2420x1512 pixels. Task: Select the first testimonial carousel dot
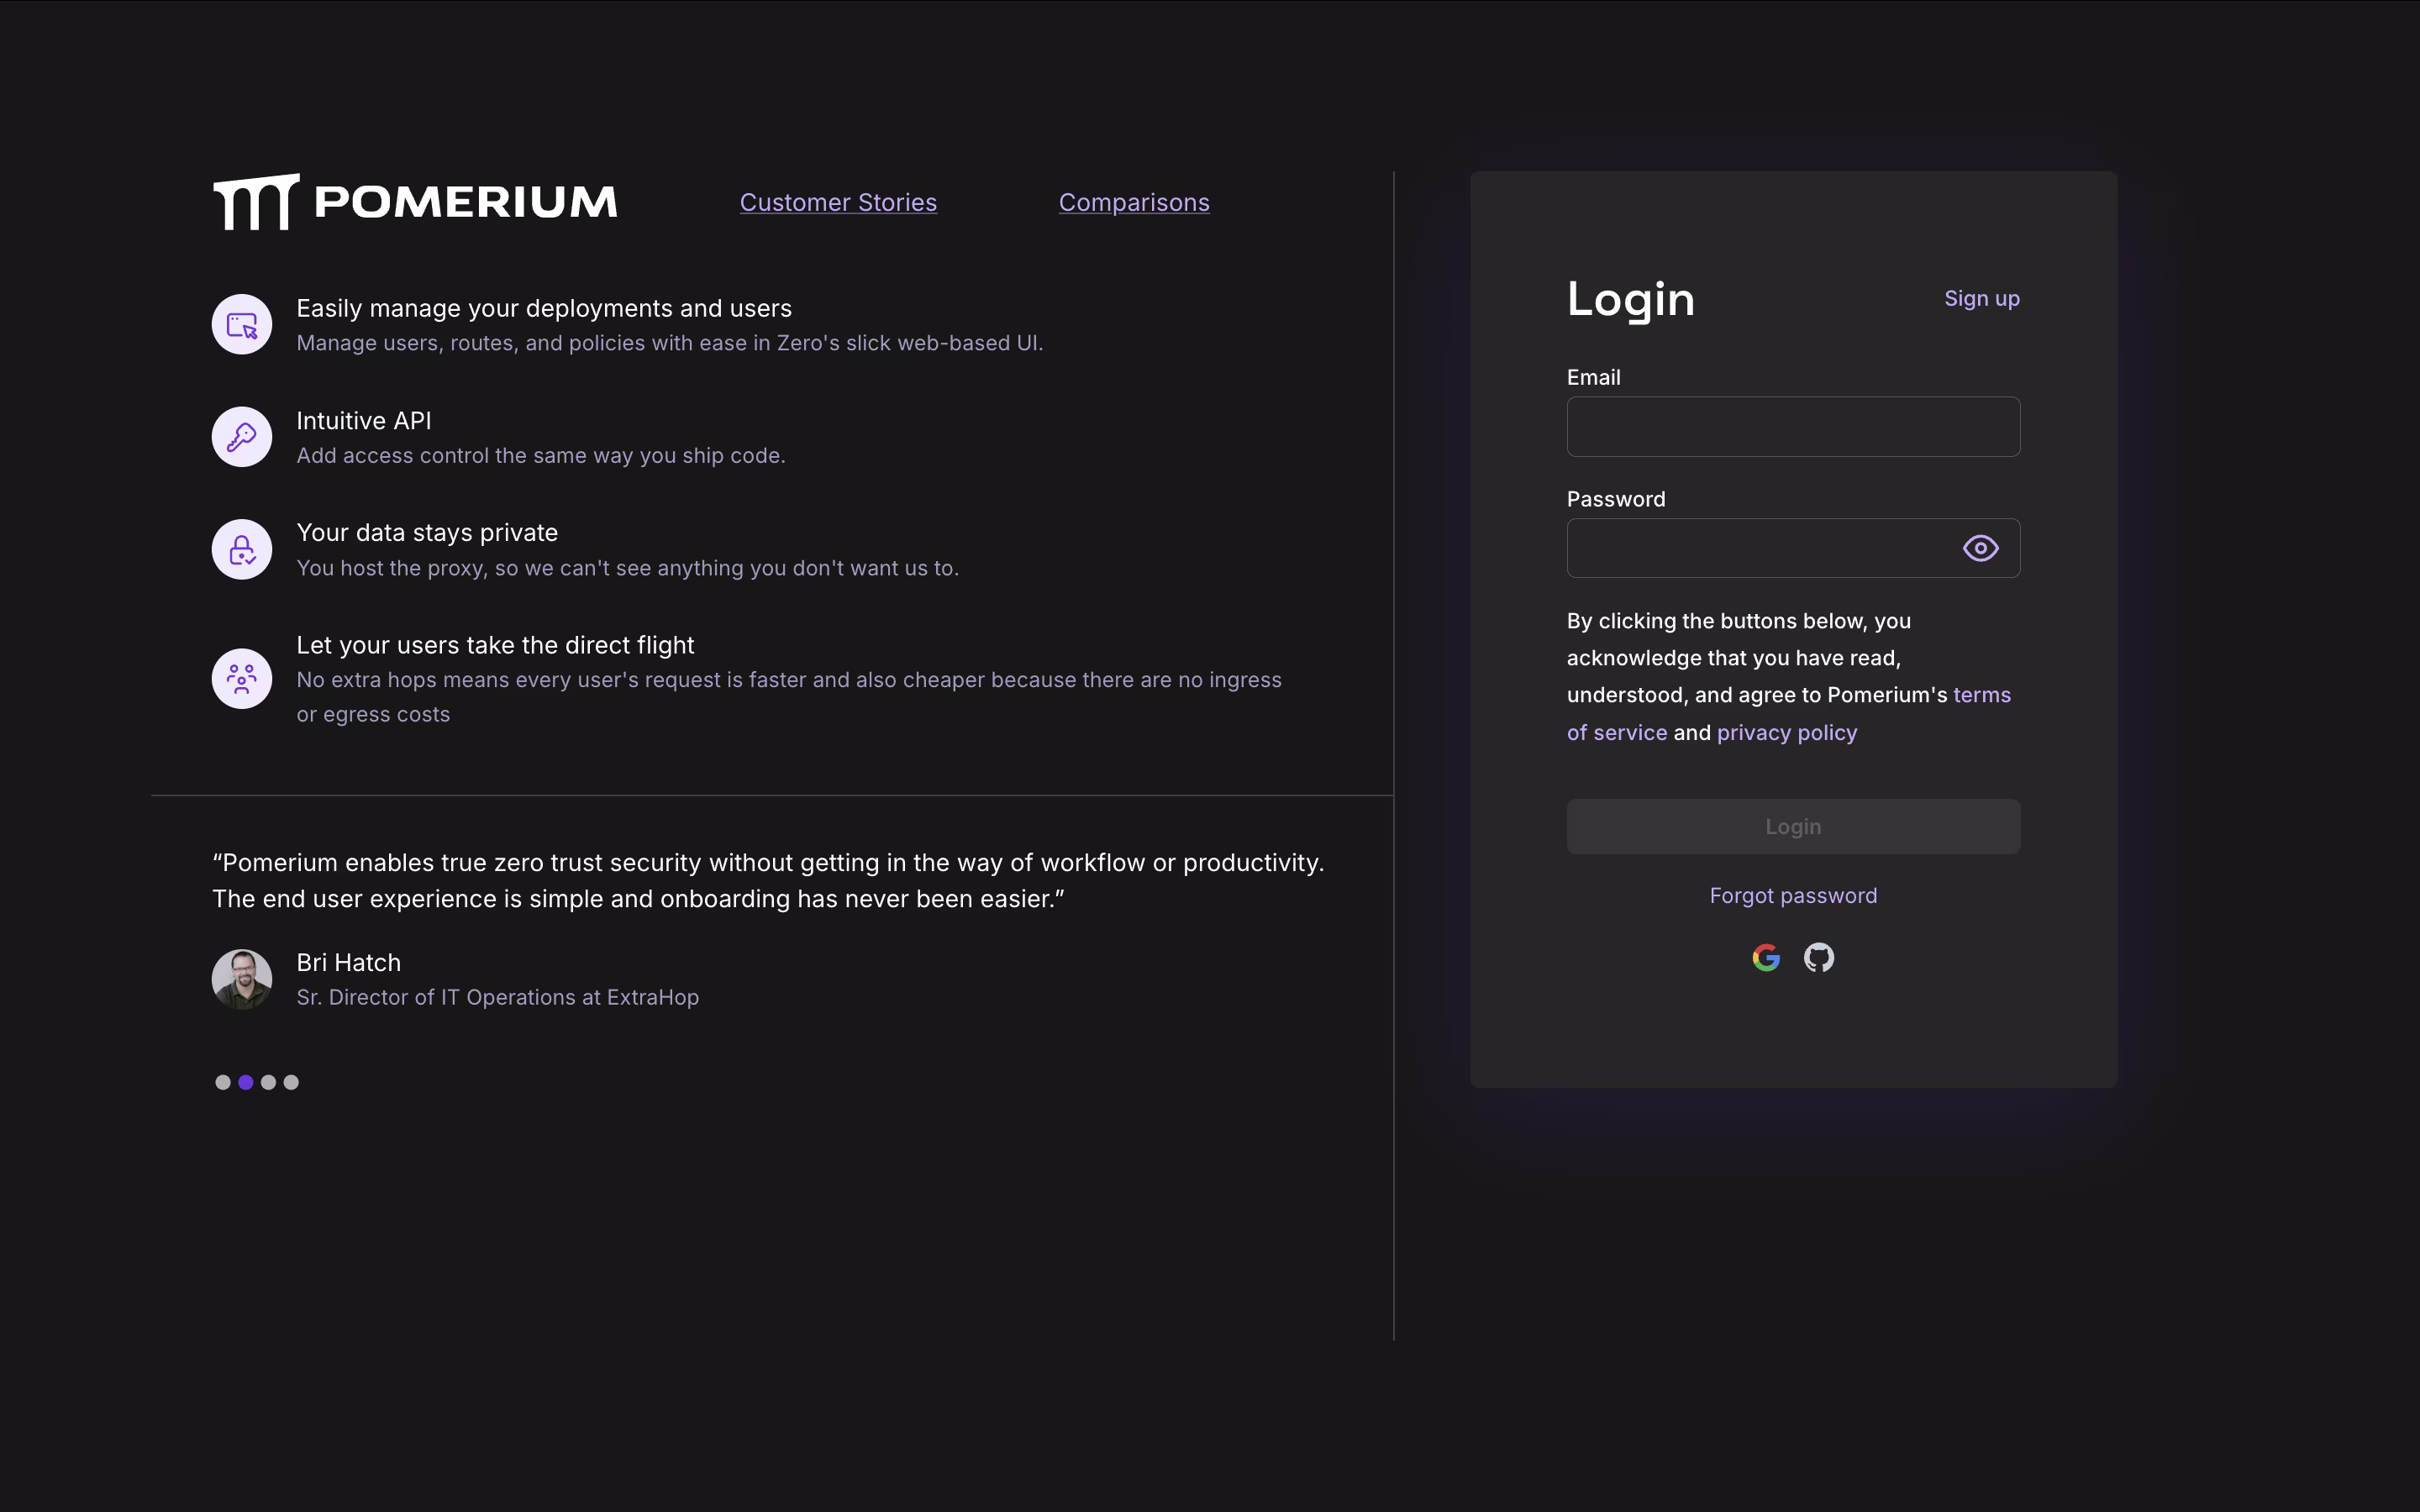point(223,1082)
